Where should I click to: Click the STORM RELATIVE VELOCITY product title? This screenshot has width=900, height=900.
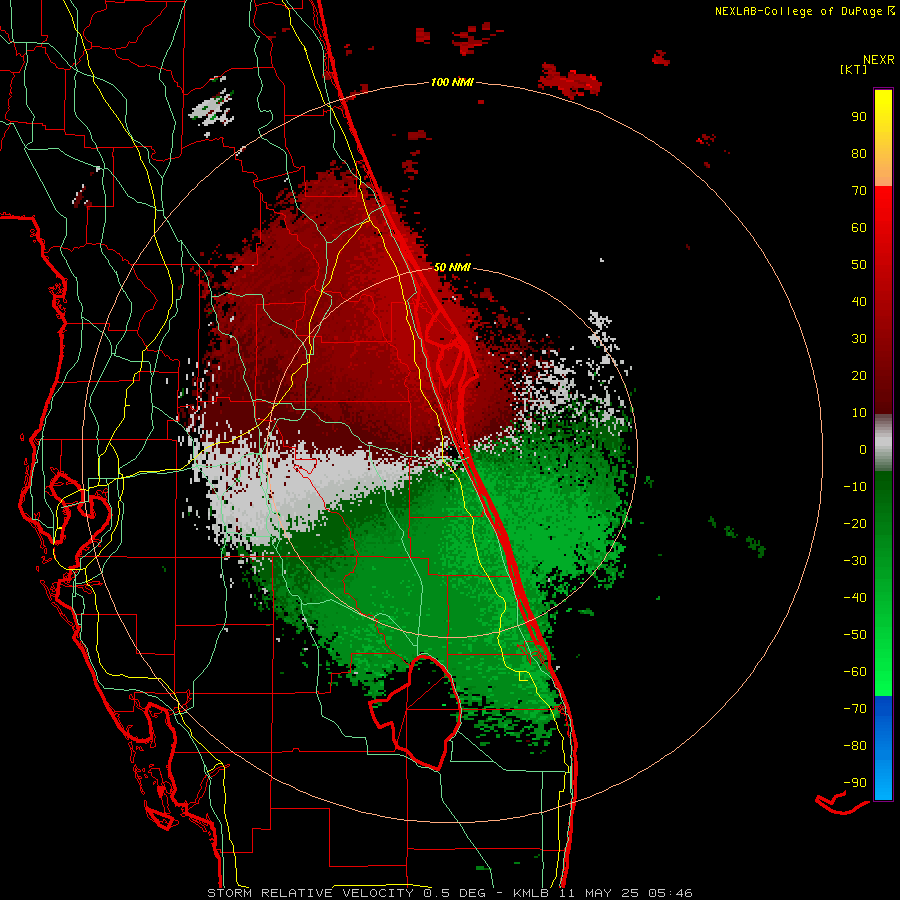(310, 893)
